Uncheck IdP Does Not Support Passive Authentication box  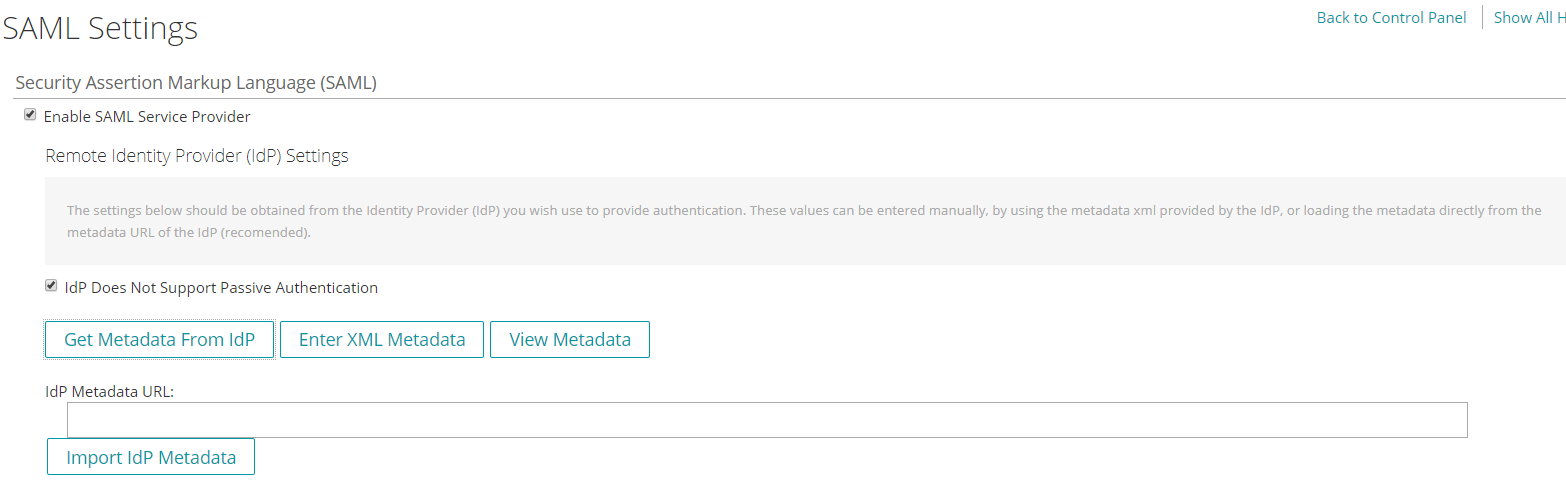click(51, 286)
